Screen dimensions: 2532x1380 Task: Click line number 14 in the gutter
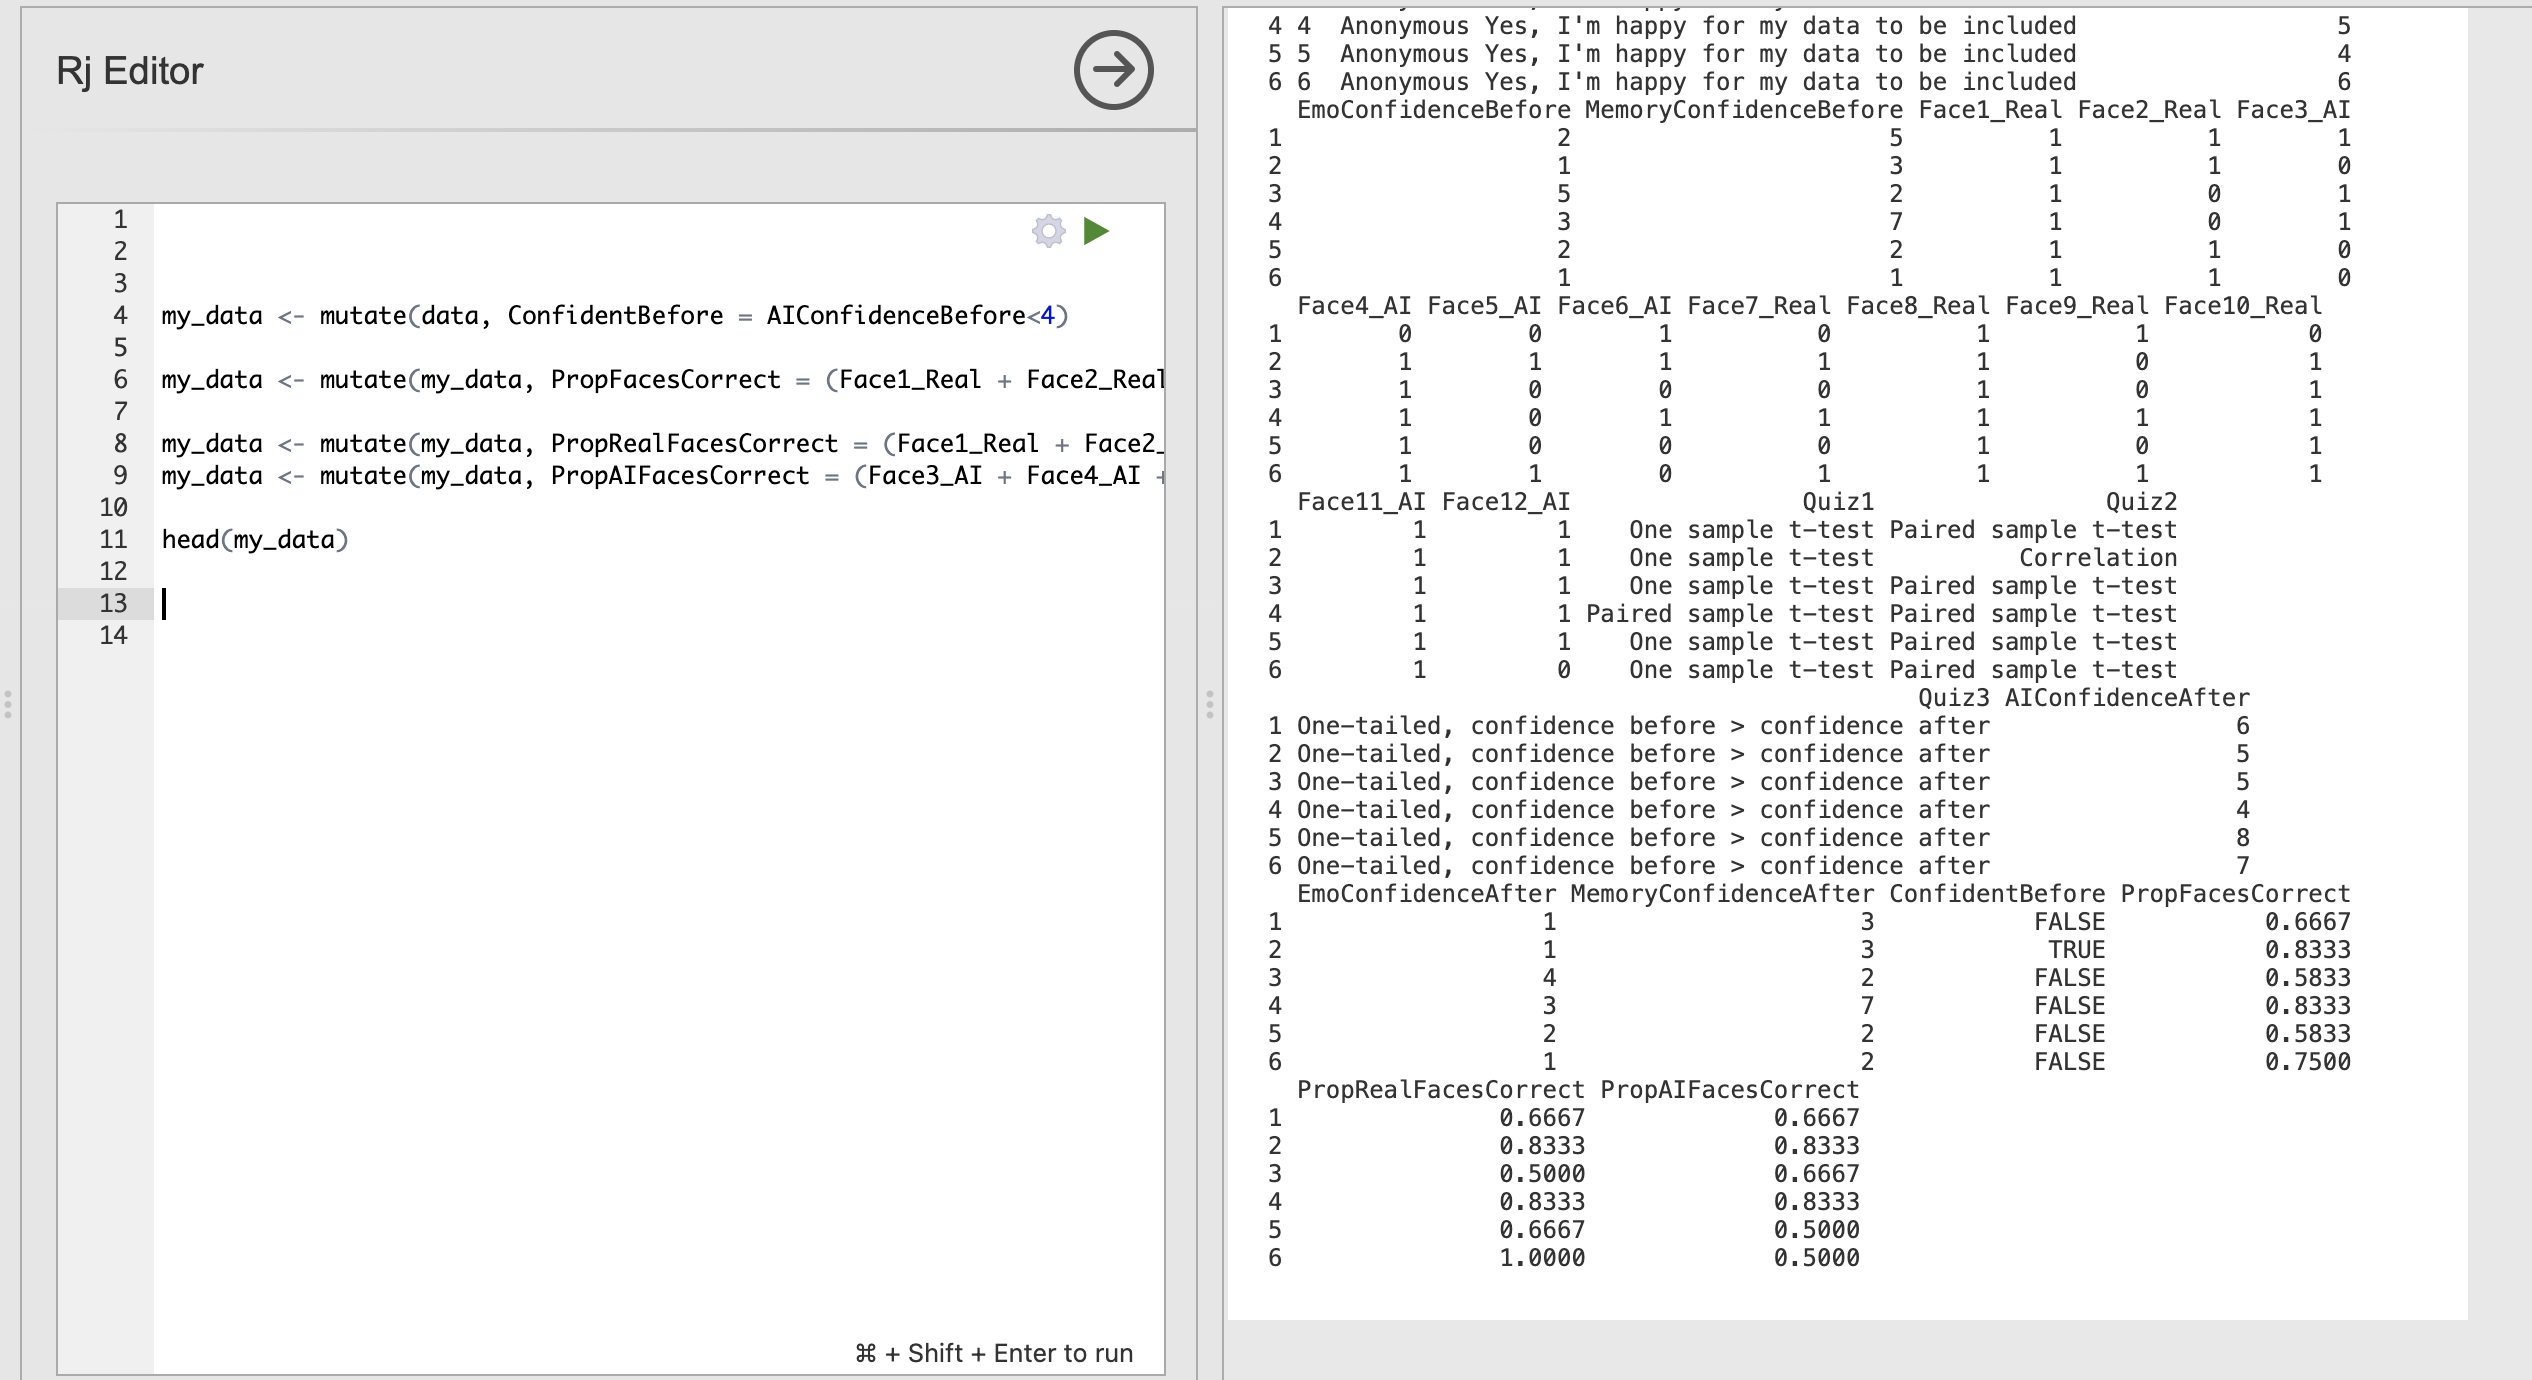point(113,635)
